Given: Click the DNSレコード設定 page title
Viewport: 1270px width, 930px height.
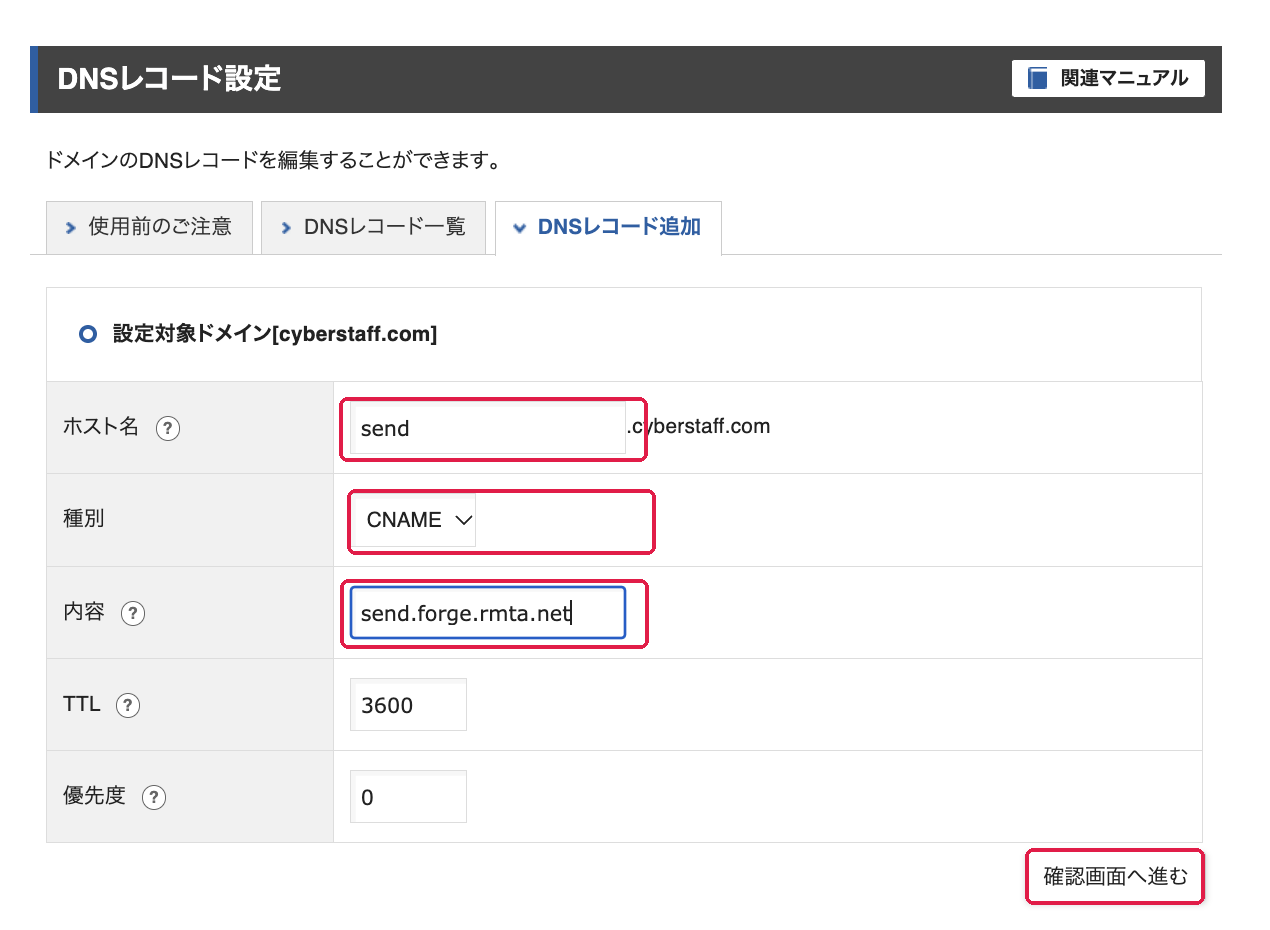Looking at the screenshot, I should (x=170, y=78).
